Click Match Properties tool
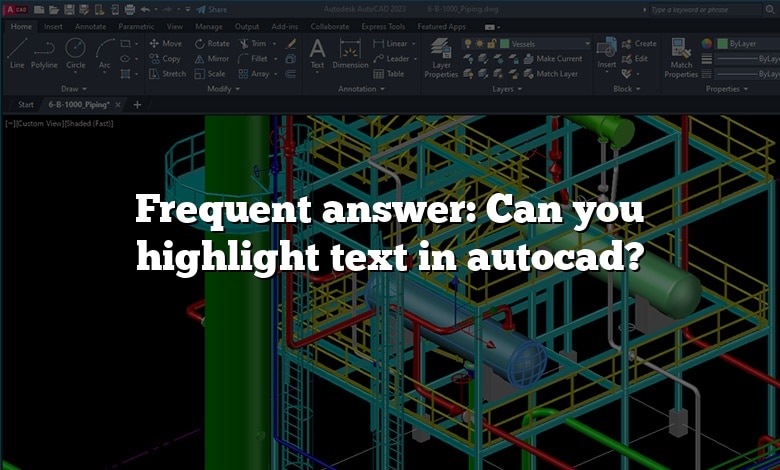780x470 pixels. [x=681, y=58]
